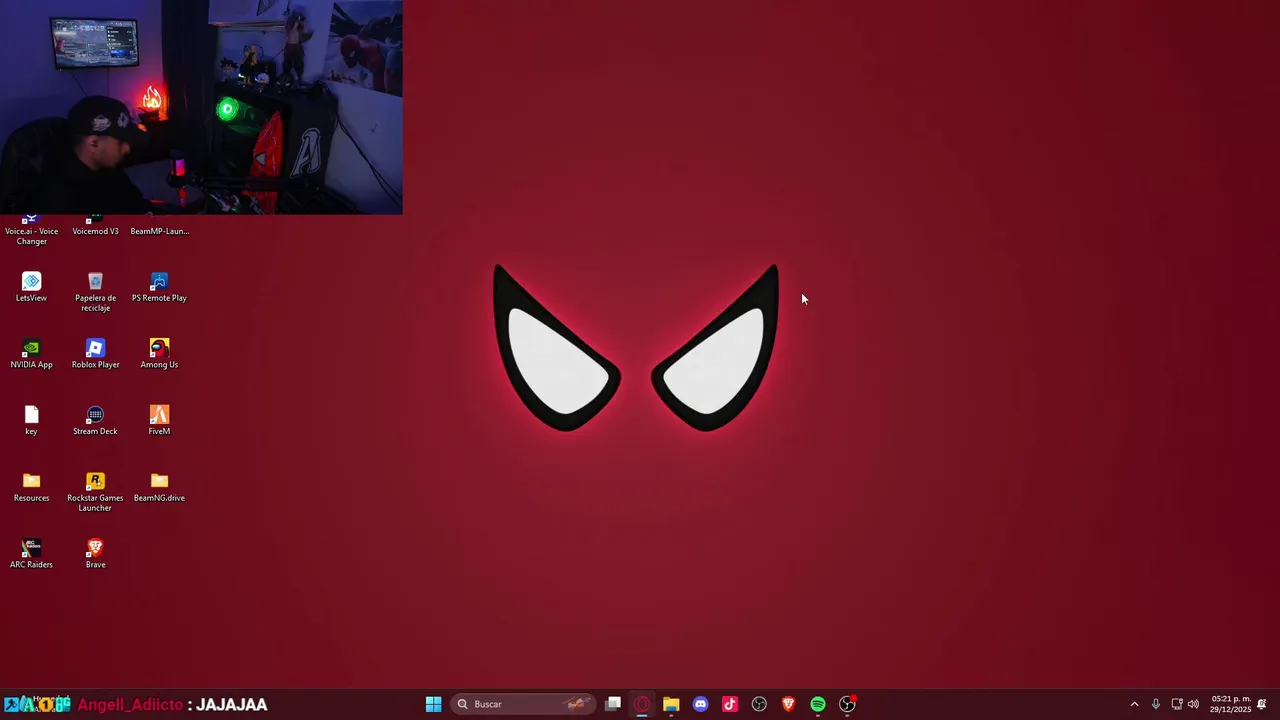Open clock and calendar showing 05:21 p. m.

(1230, 704)
